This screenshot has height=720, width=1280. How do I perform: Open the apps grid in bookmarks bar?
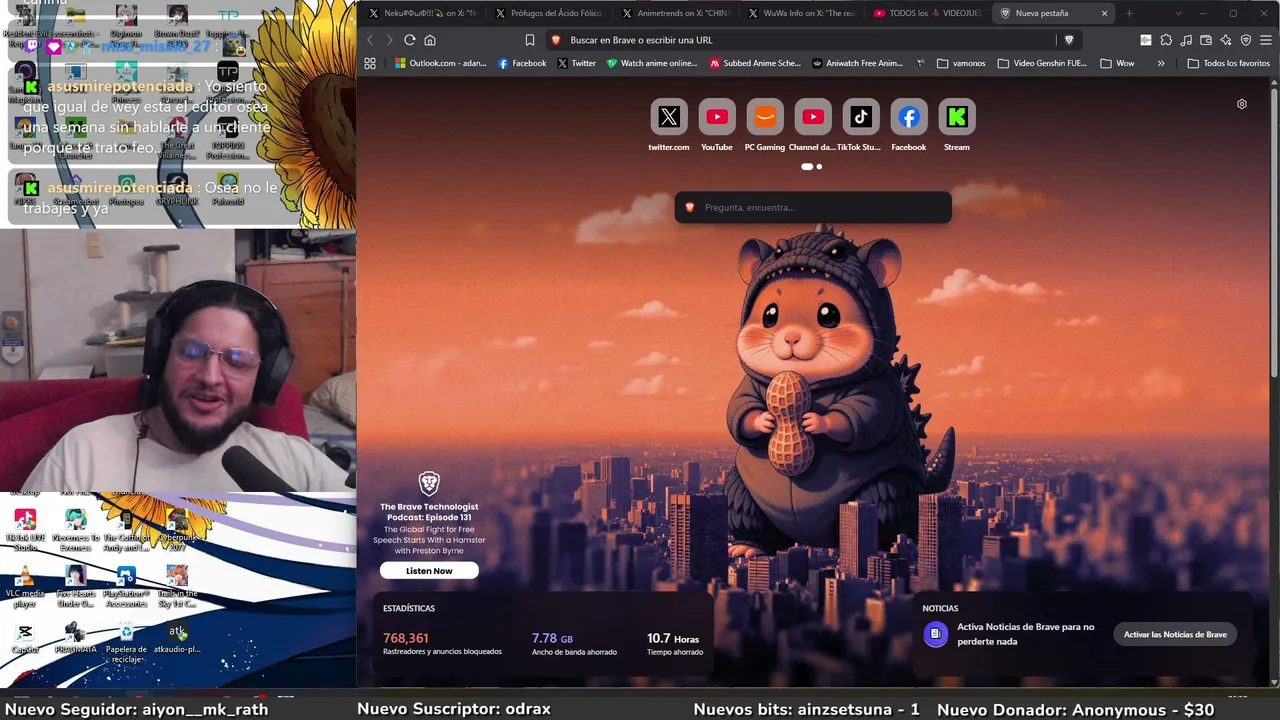point(370,63)
